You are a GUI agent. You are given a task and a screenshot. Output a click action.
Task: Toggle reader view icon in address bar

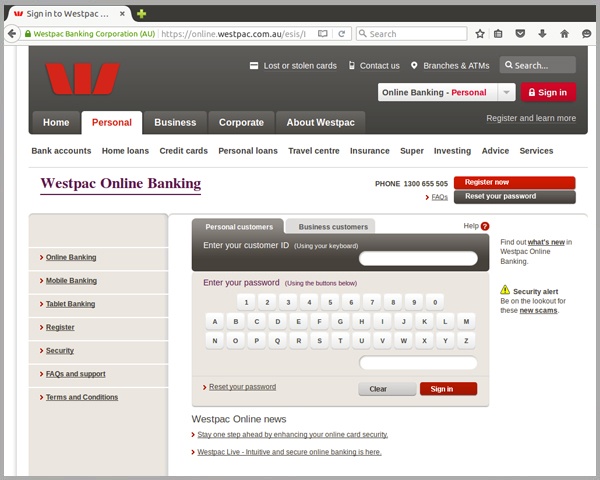[x=323, y=34]
